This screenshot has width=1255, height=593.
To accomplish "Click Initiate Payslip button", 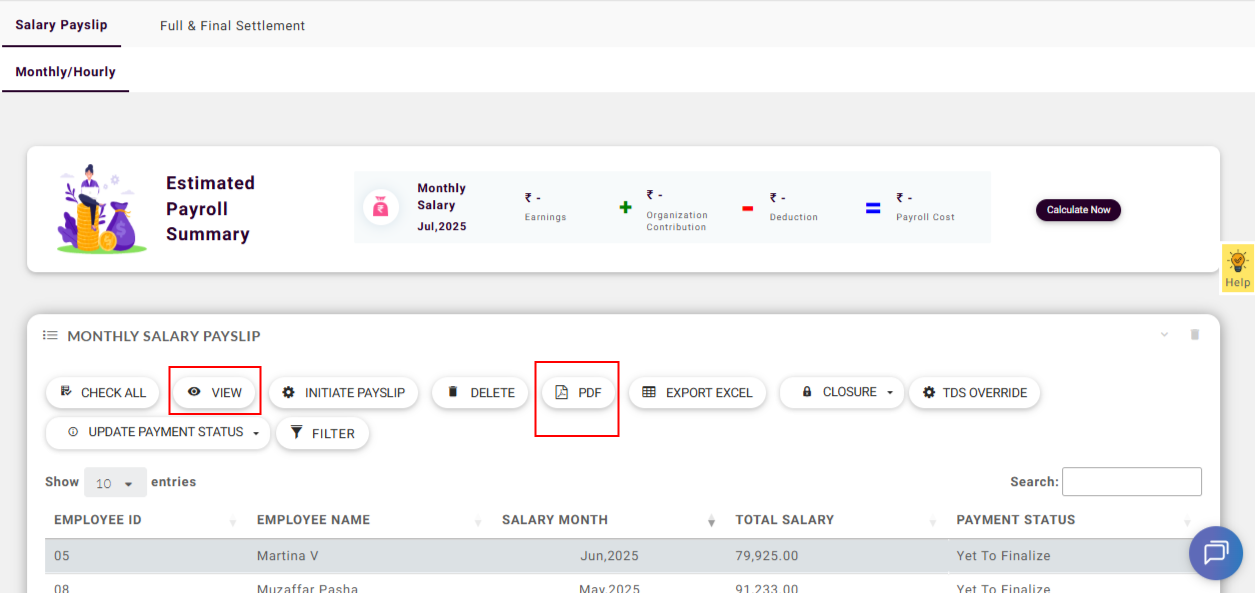I will (x=343, y=393).
